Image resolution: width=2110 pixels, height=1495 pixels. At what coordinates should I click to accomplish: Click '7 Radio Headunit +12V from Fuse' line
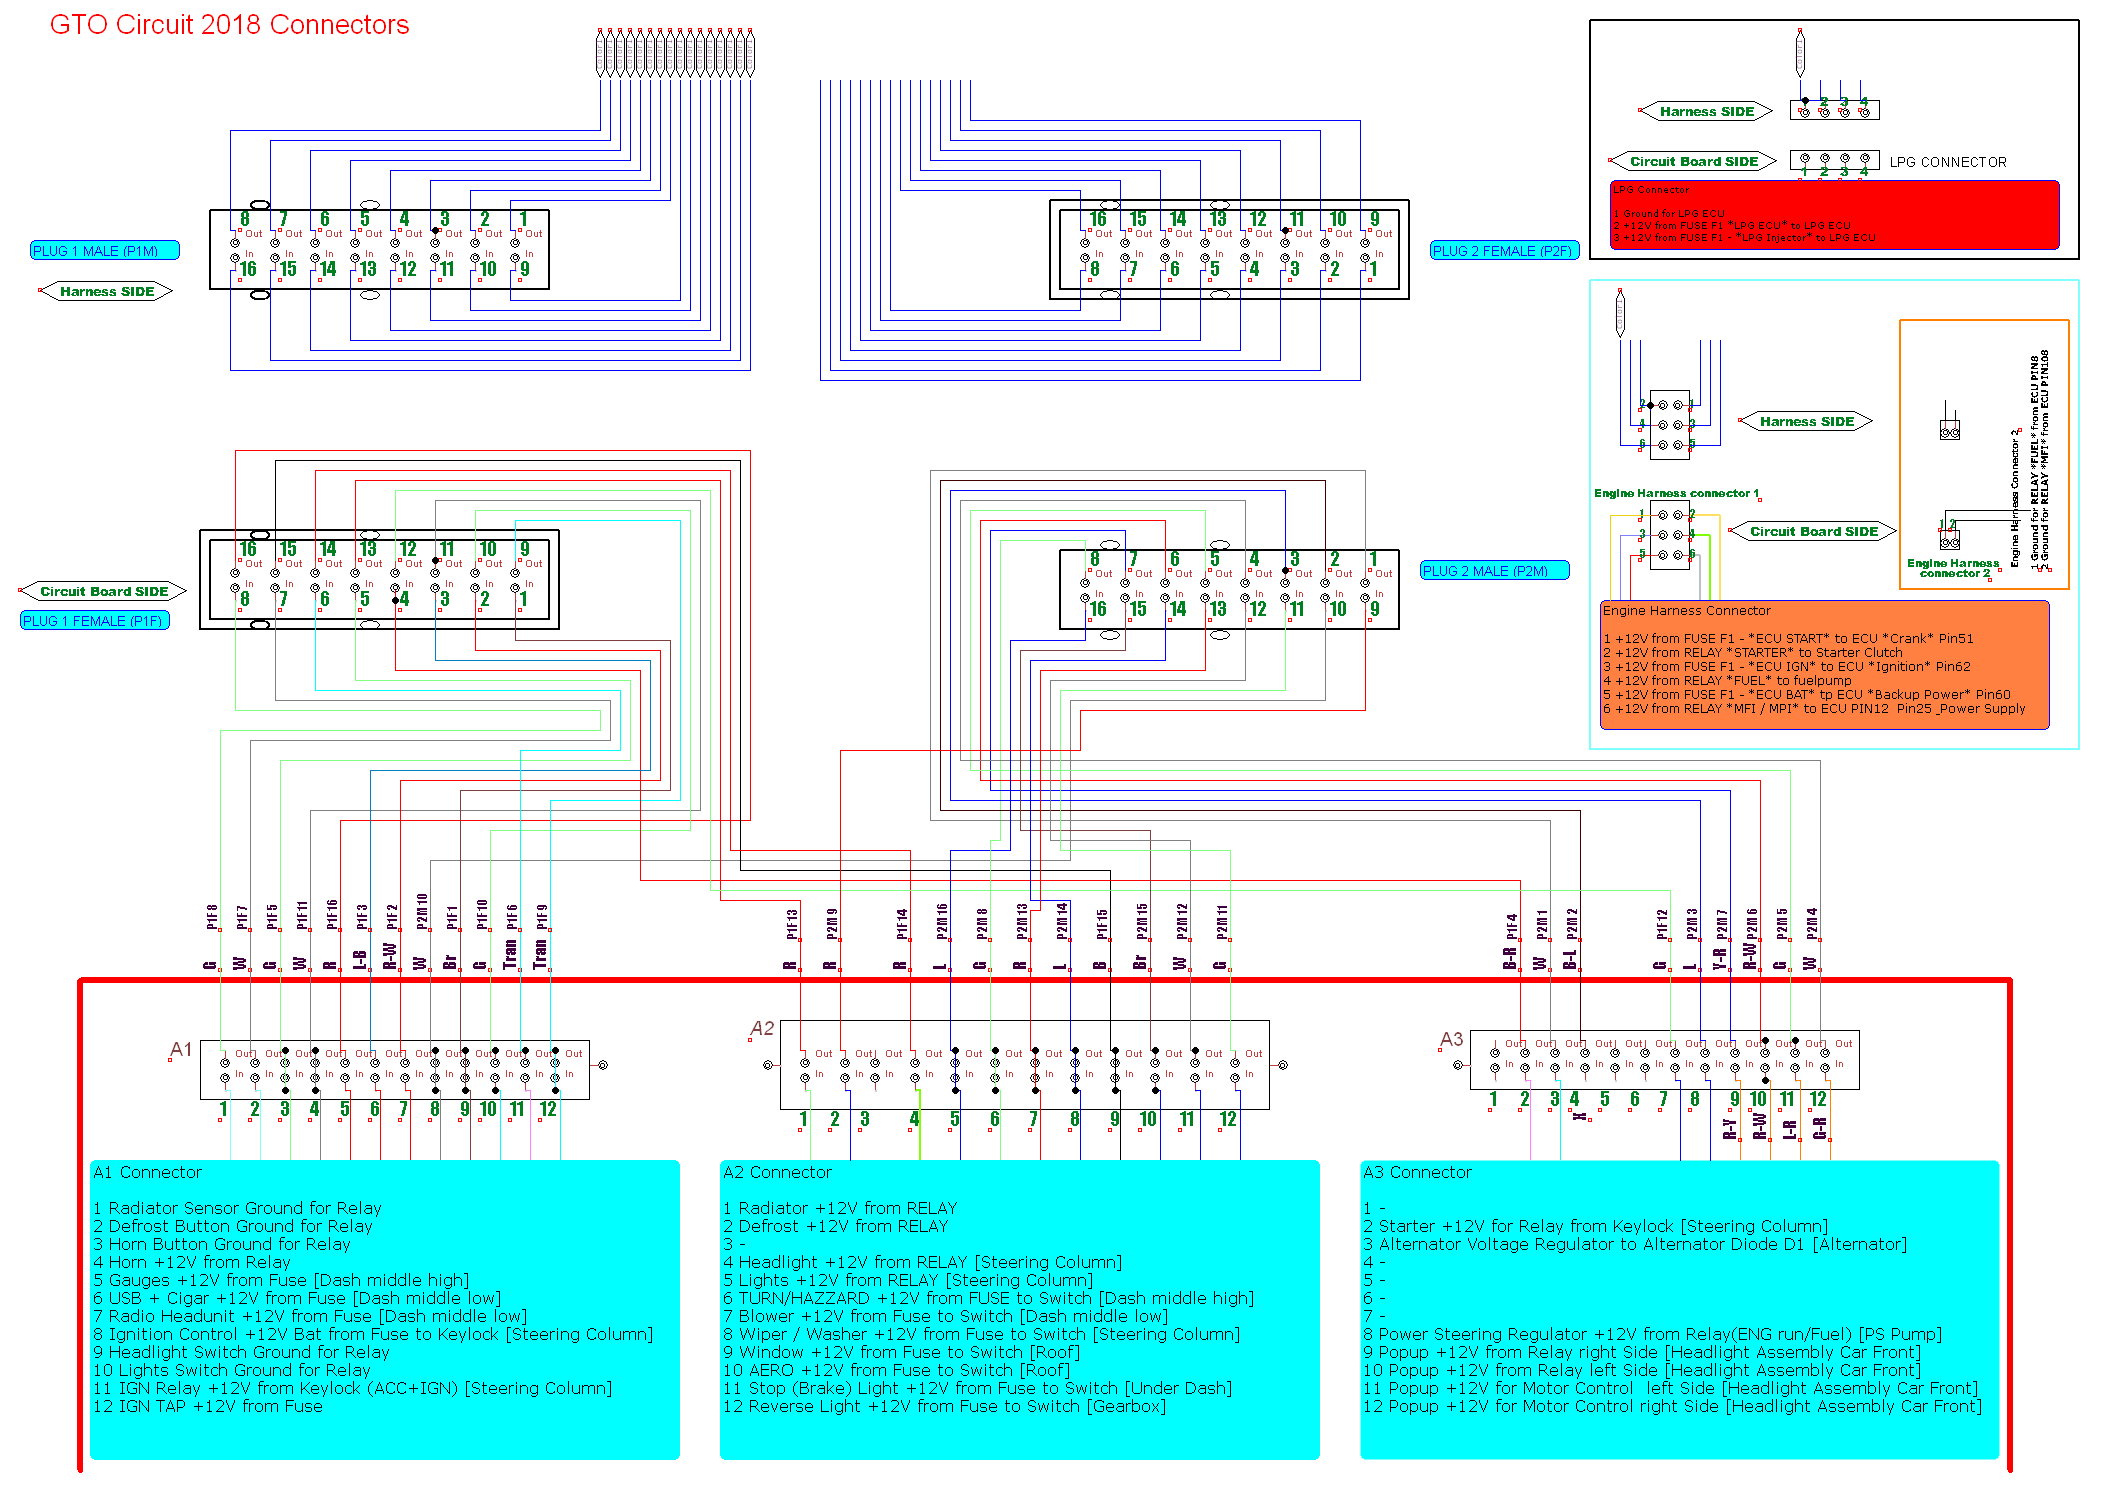point(310,1317)
